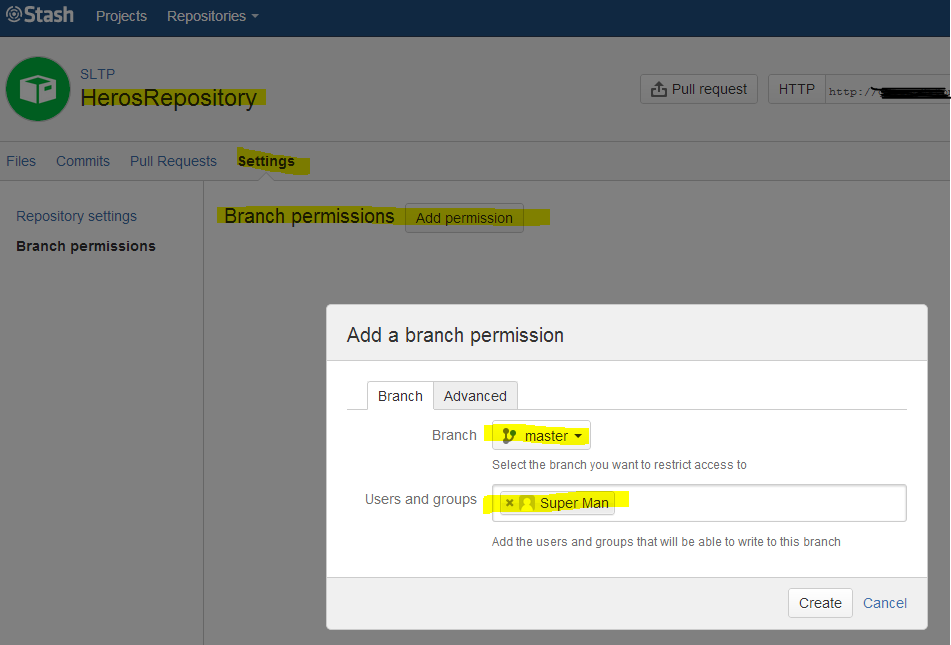Click the Add permission button
951x645 pixels.
click(x=463, y=218)
